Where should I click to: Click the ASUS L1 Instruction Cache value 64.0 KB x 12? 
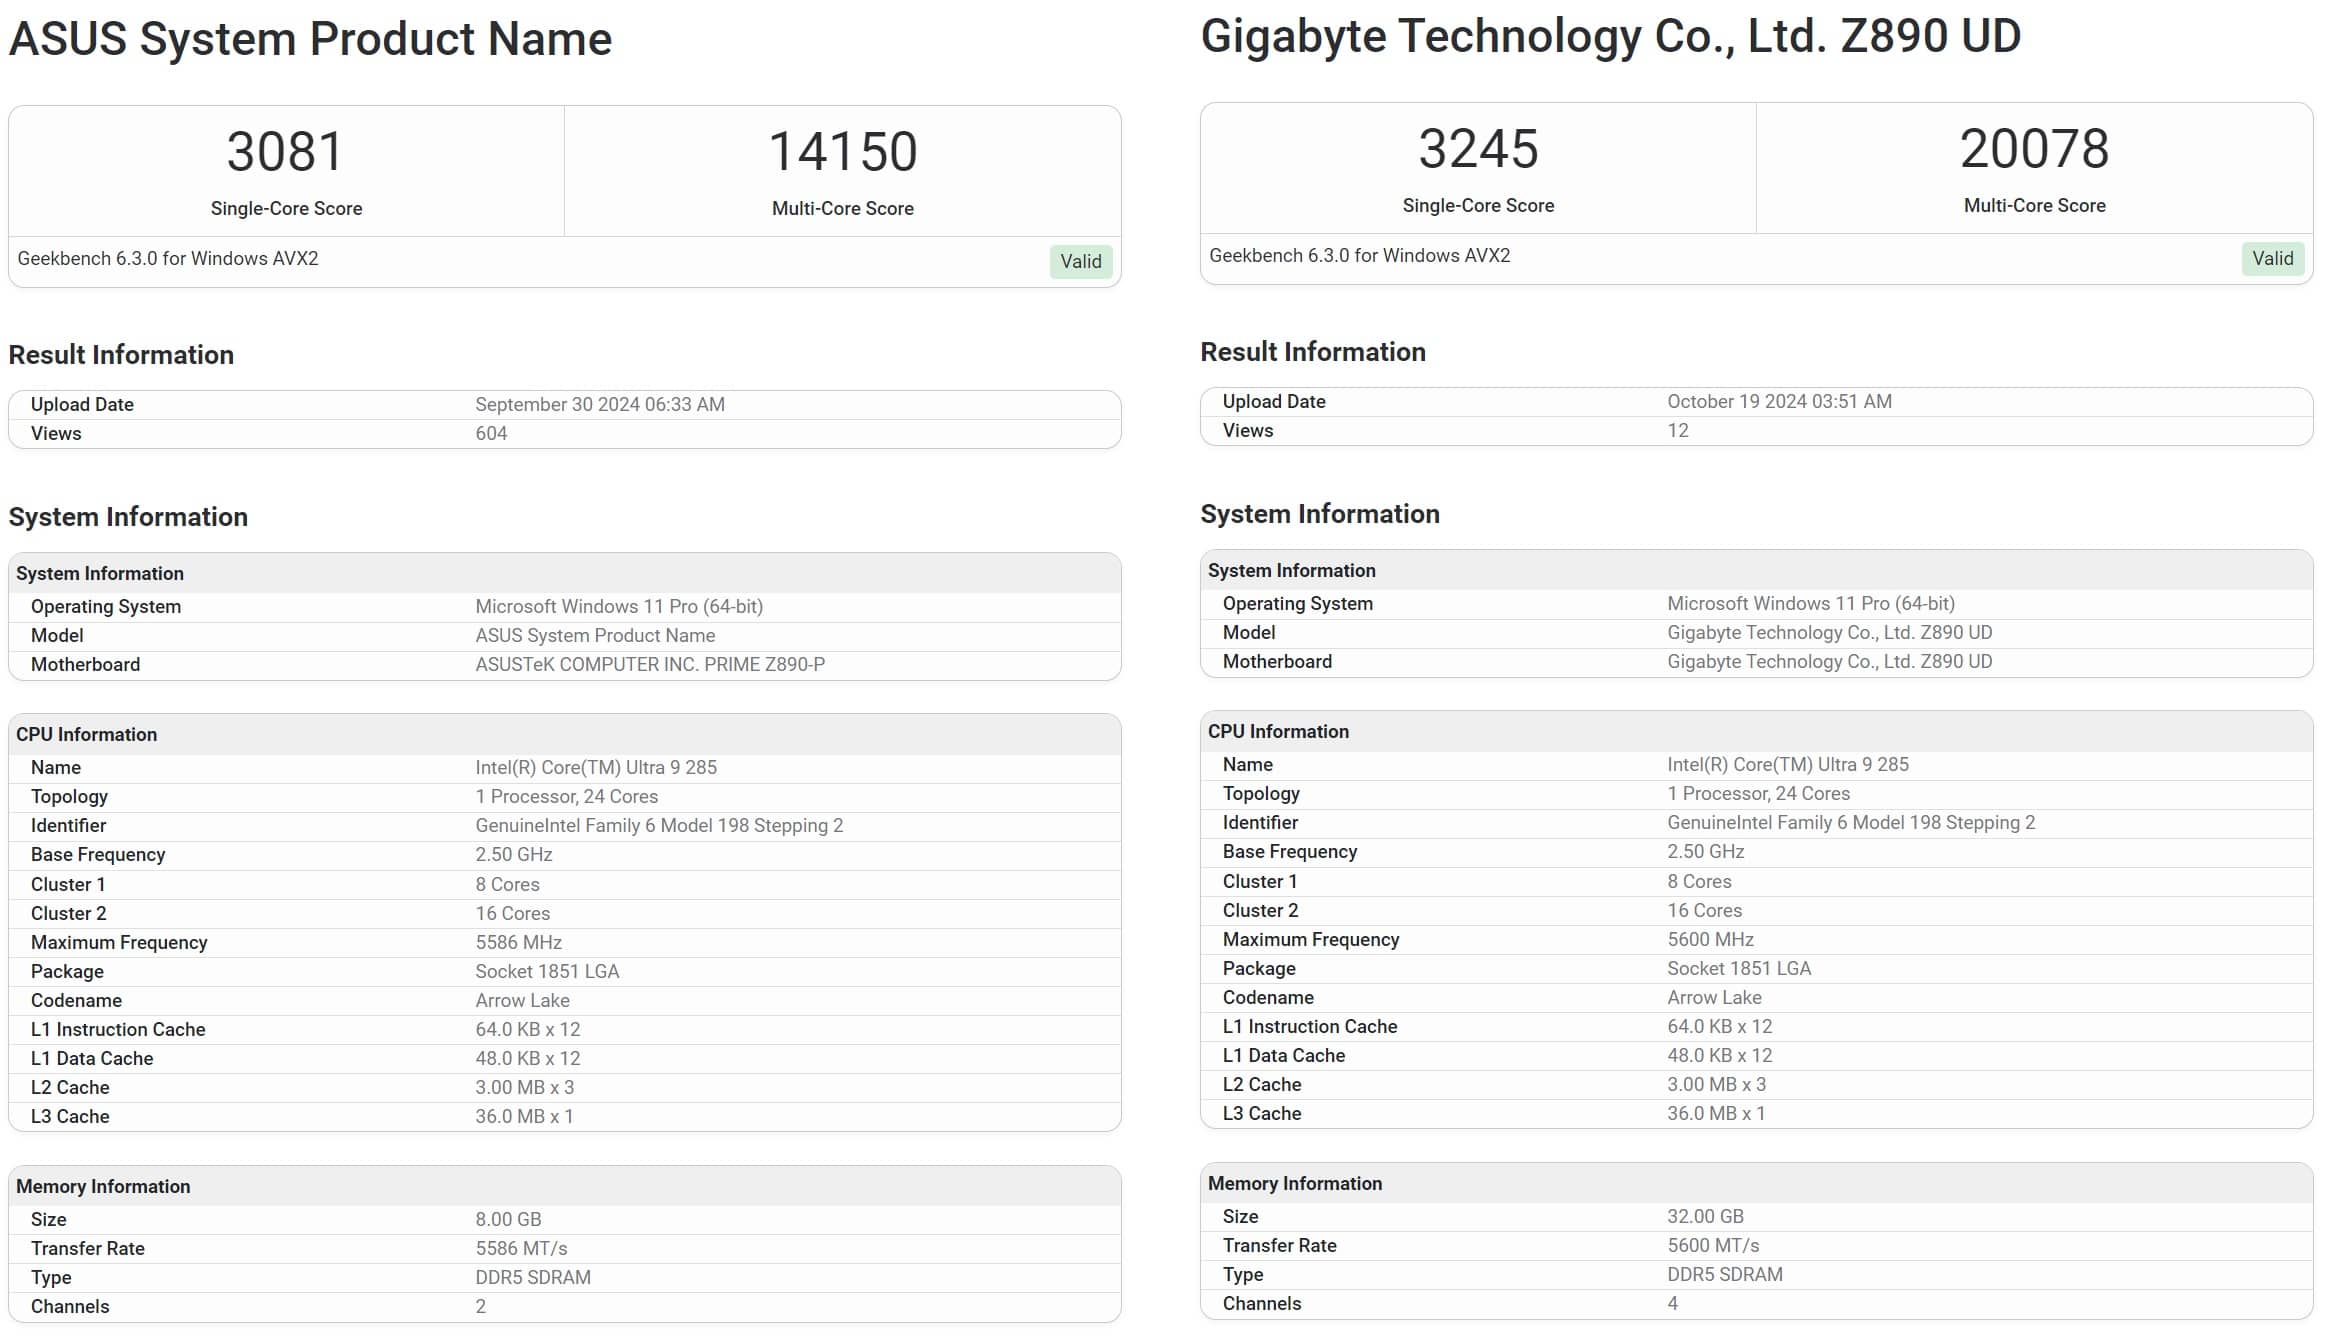(528, 1029)
